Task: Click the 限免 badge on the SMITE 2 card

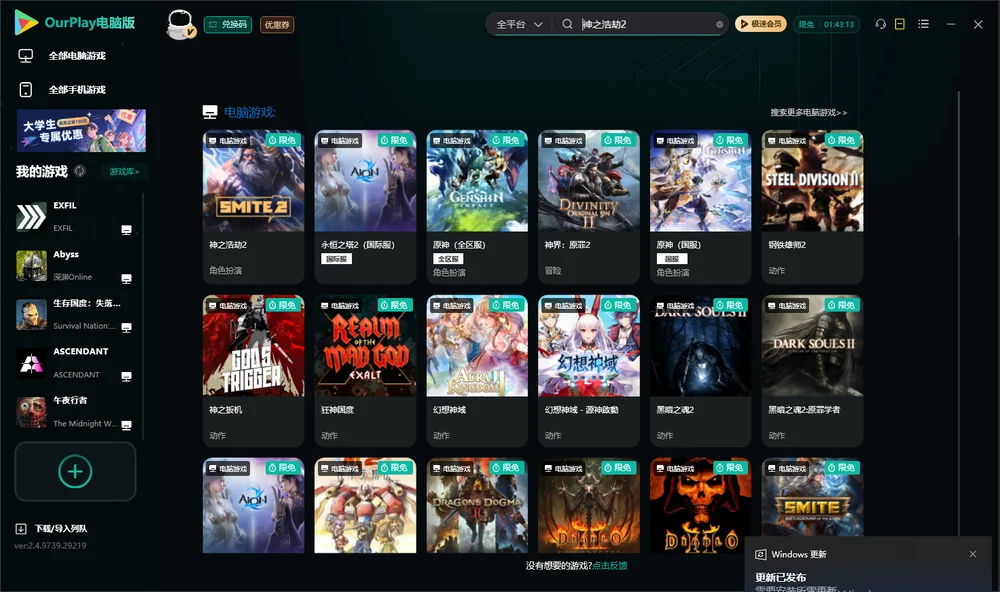Action: 283,140
